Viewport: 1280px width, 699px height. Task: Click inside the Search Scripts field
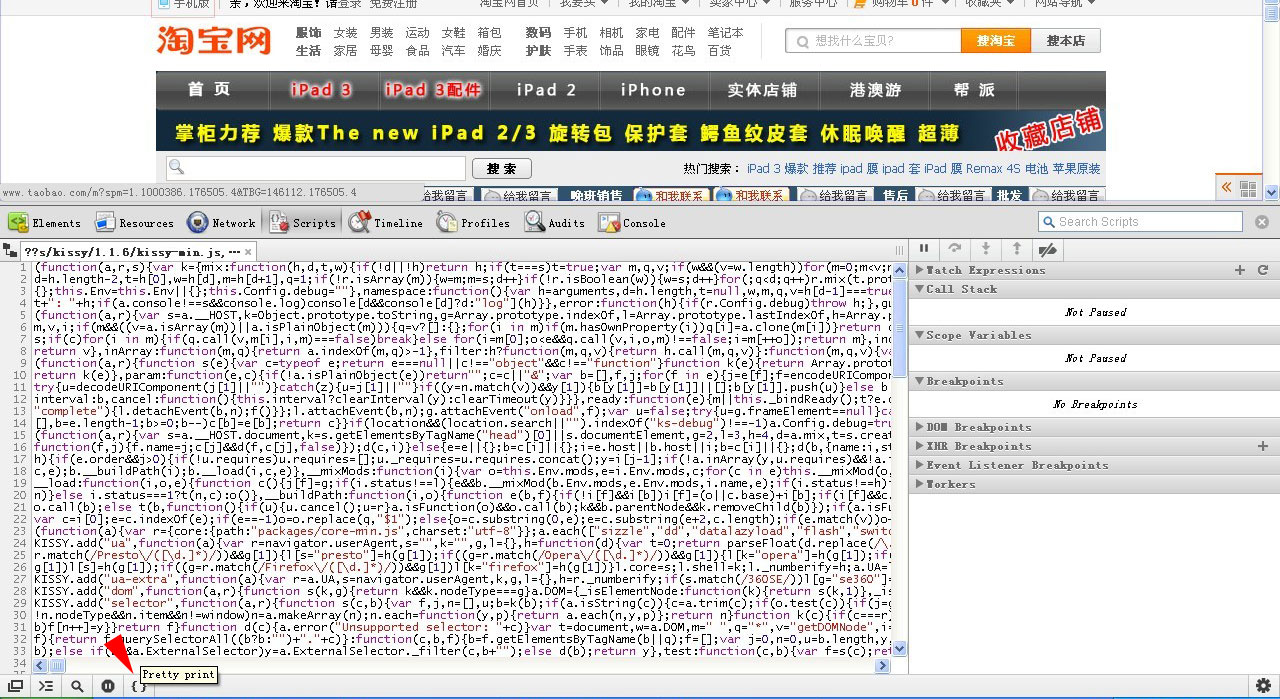tap(1140, 221)
